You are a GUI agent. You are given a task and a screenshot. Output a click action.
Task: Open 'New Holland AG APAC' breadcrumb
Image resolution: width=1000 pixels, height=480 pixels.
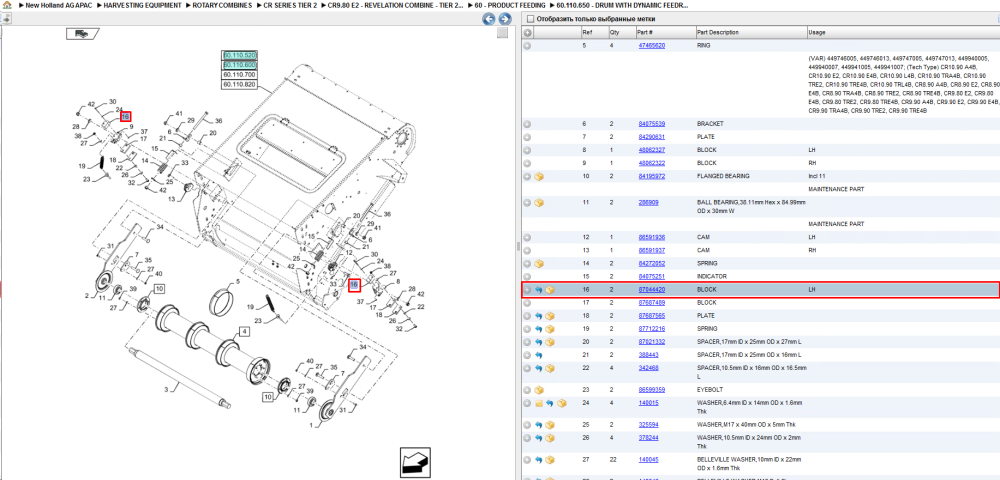(59, 4)
